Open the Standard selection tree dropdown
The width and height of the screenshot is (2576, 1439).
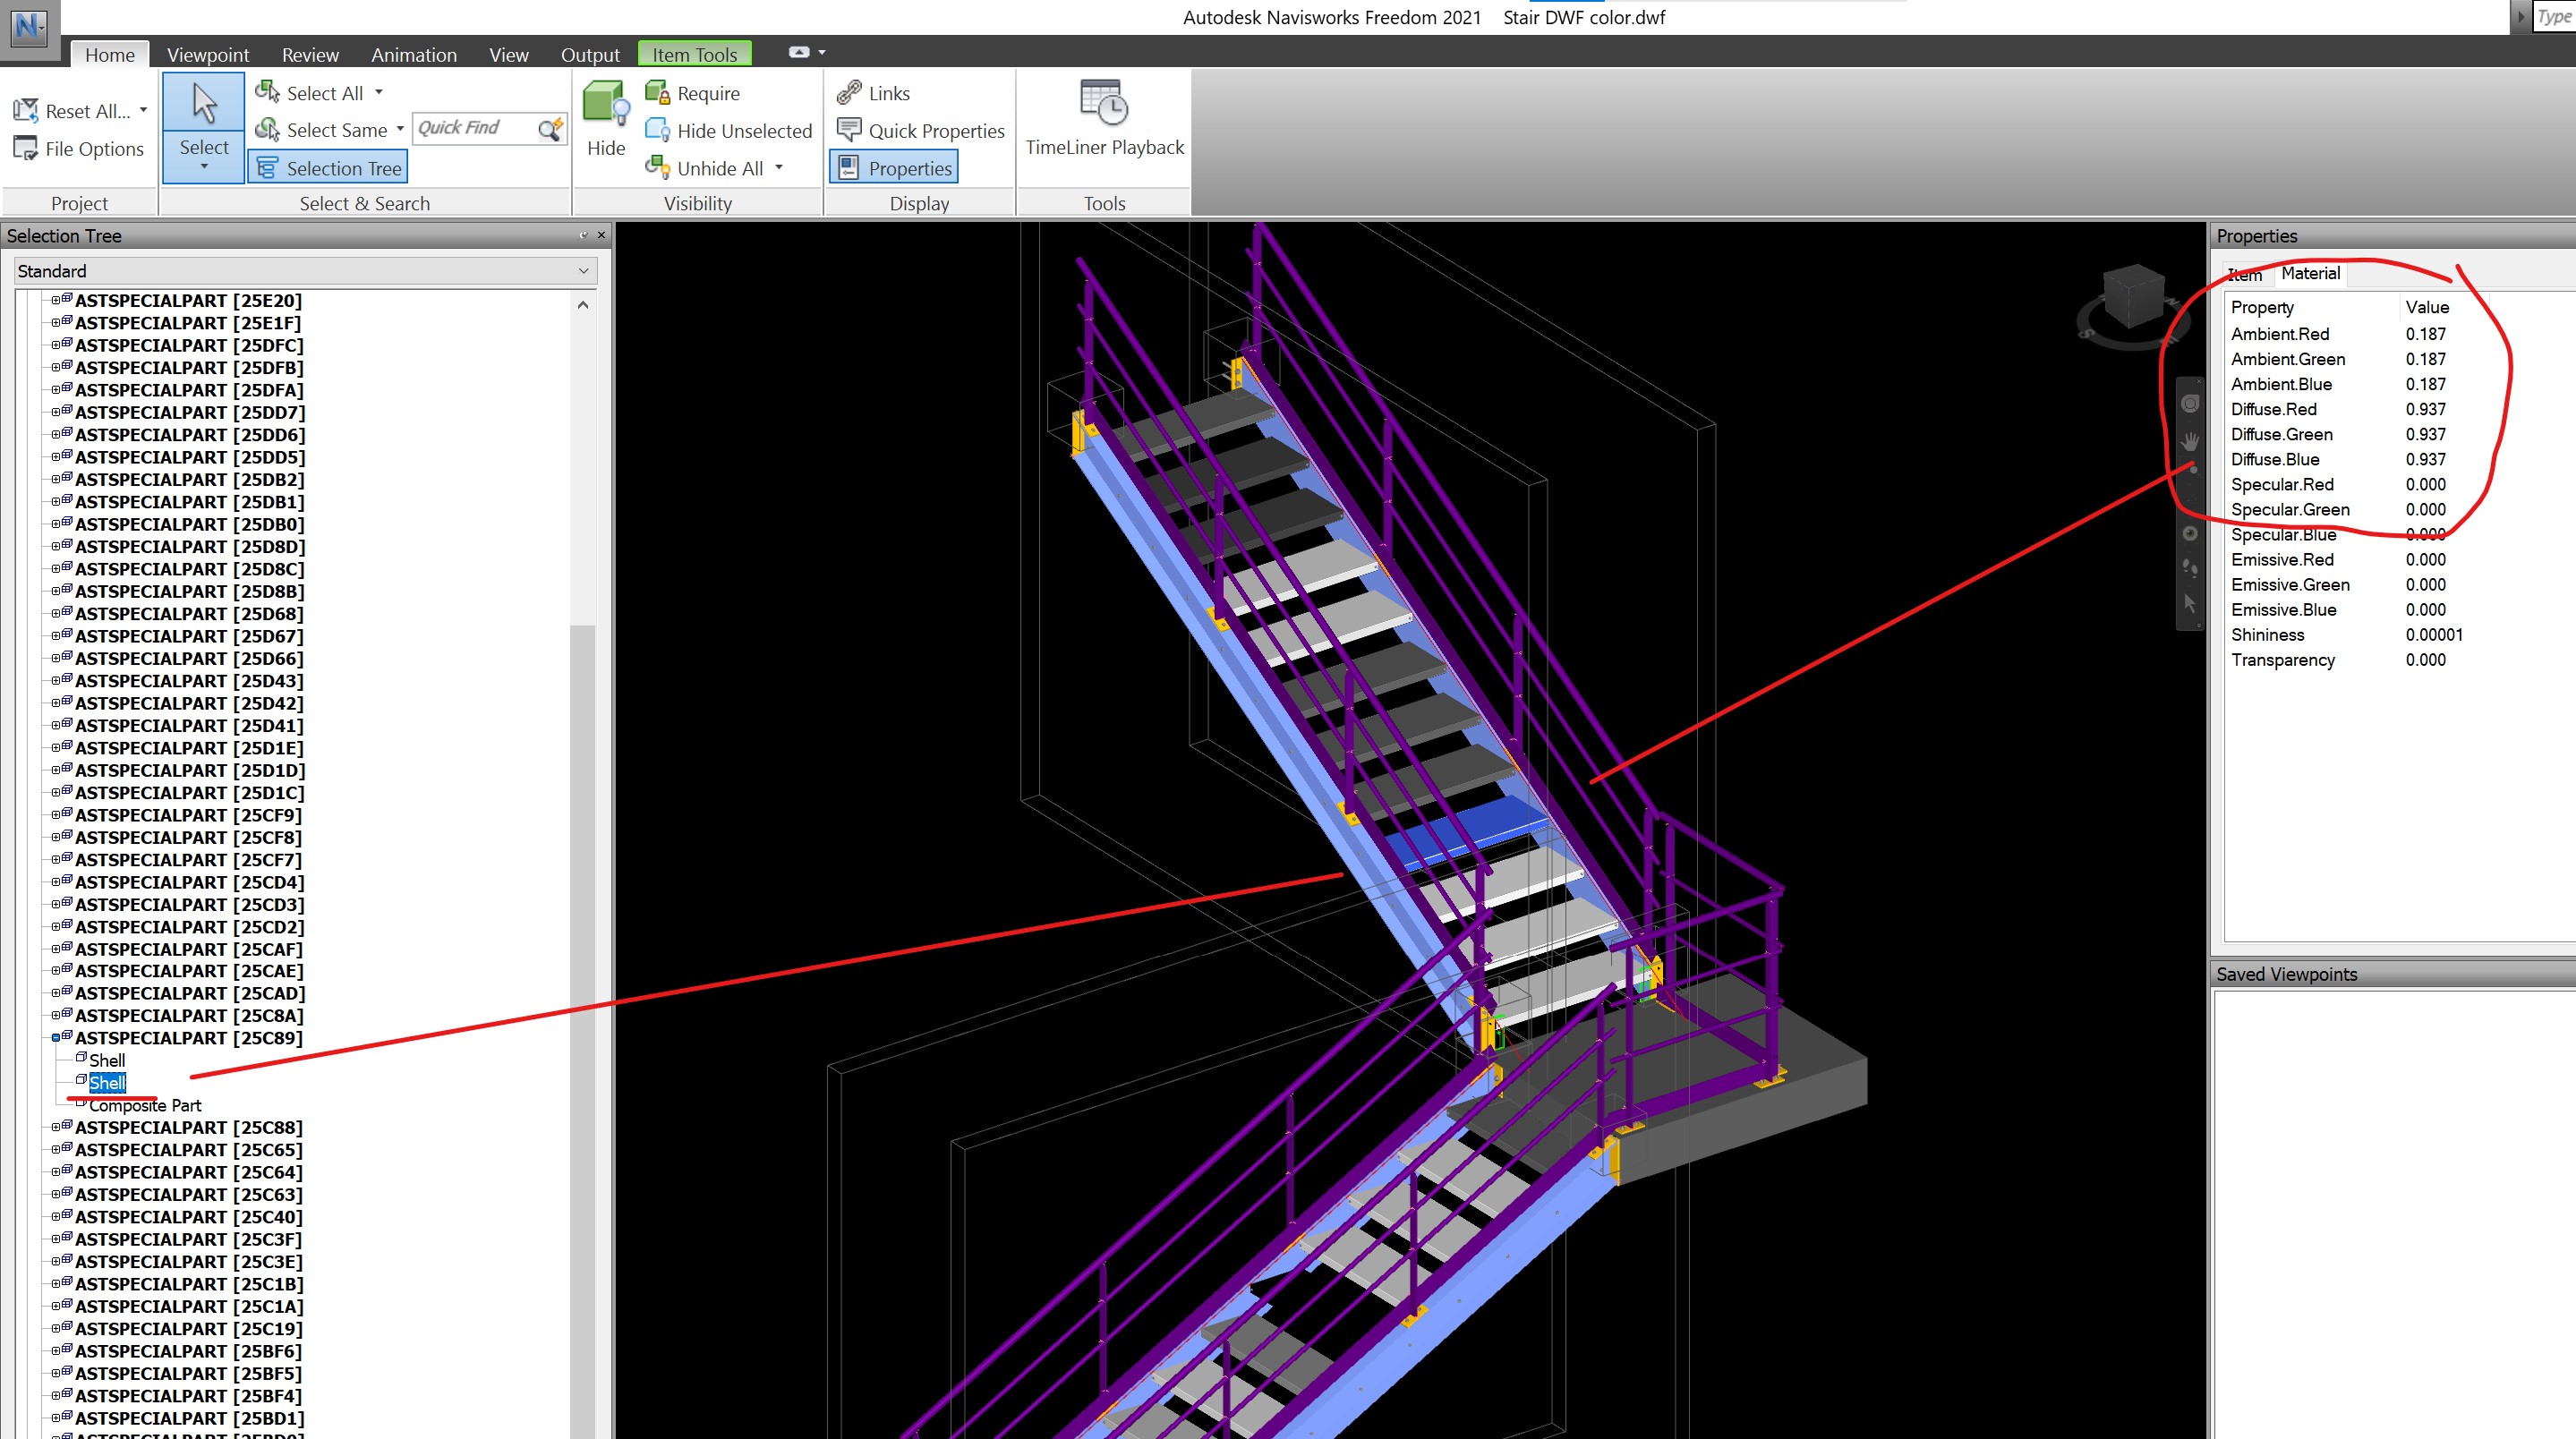(583, 271)
